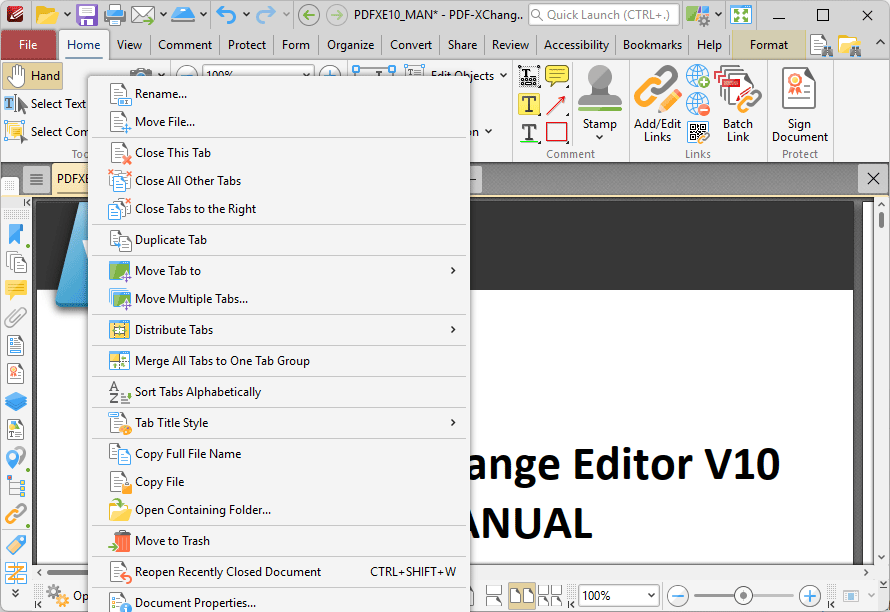The height and width of the screenshot is (612, 890).
Task: Open the Undo history dropdown arrow
Action: pyautogui.click(x=246, y=15)
